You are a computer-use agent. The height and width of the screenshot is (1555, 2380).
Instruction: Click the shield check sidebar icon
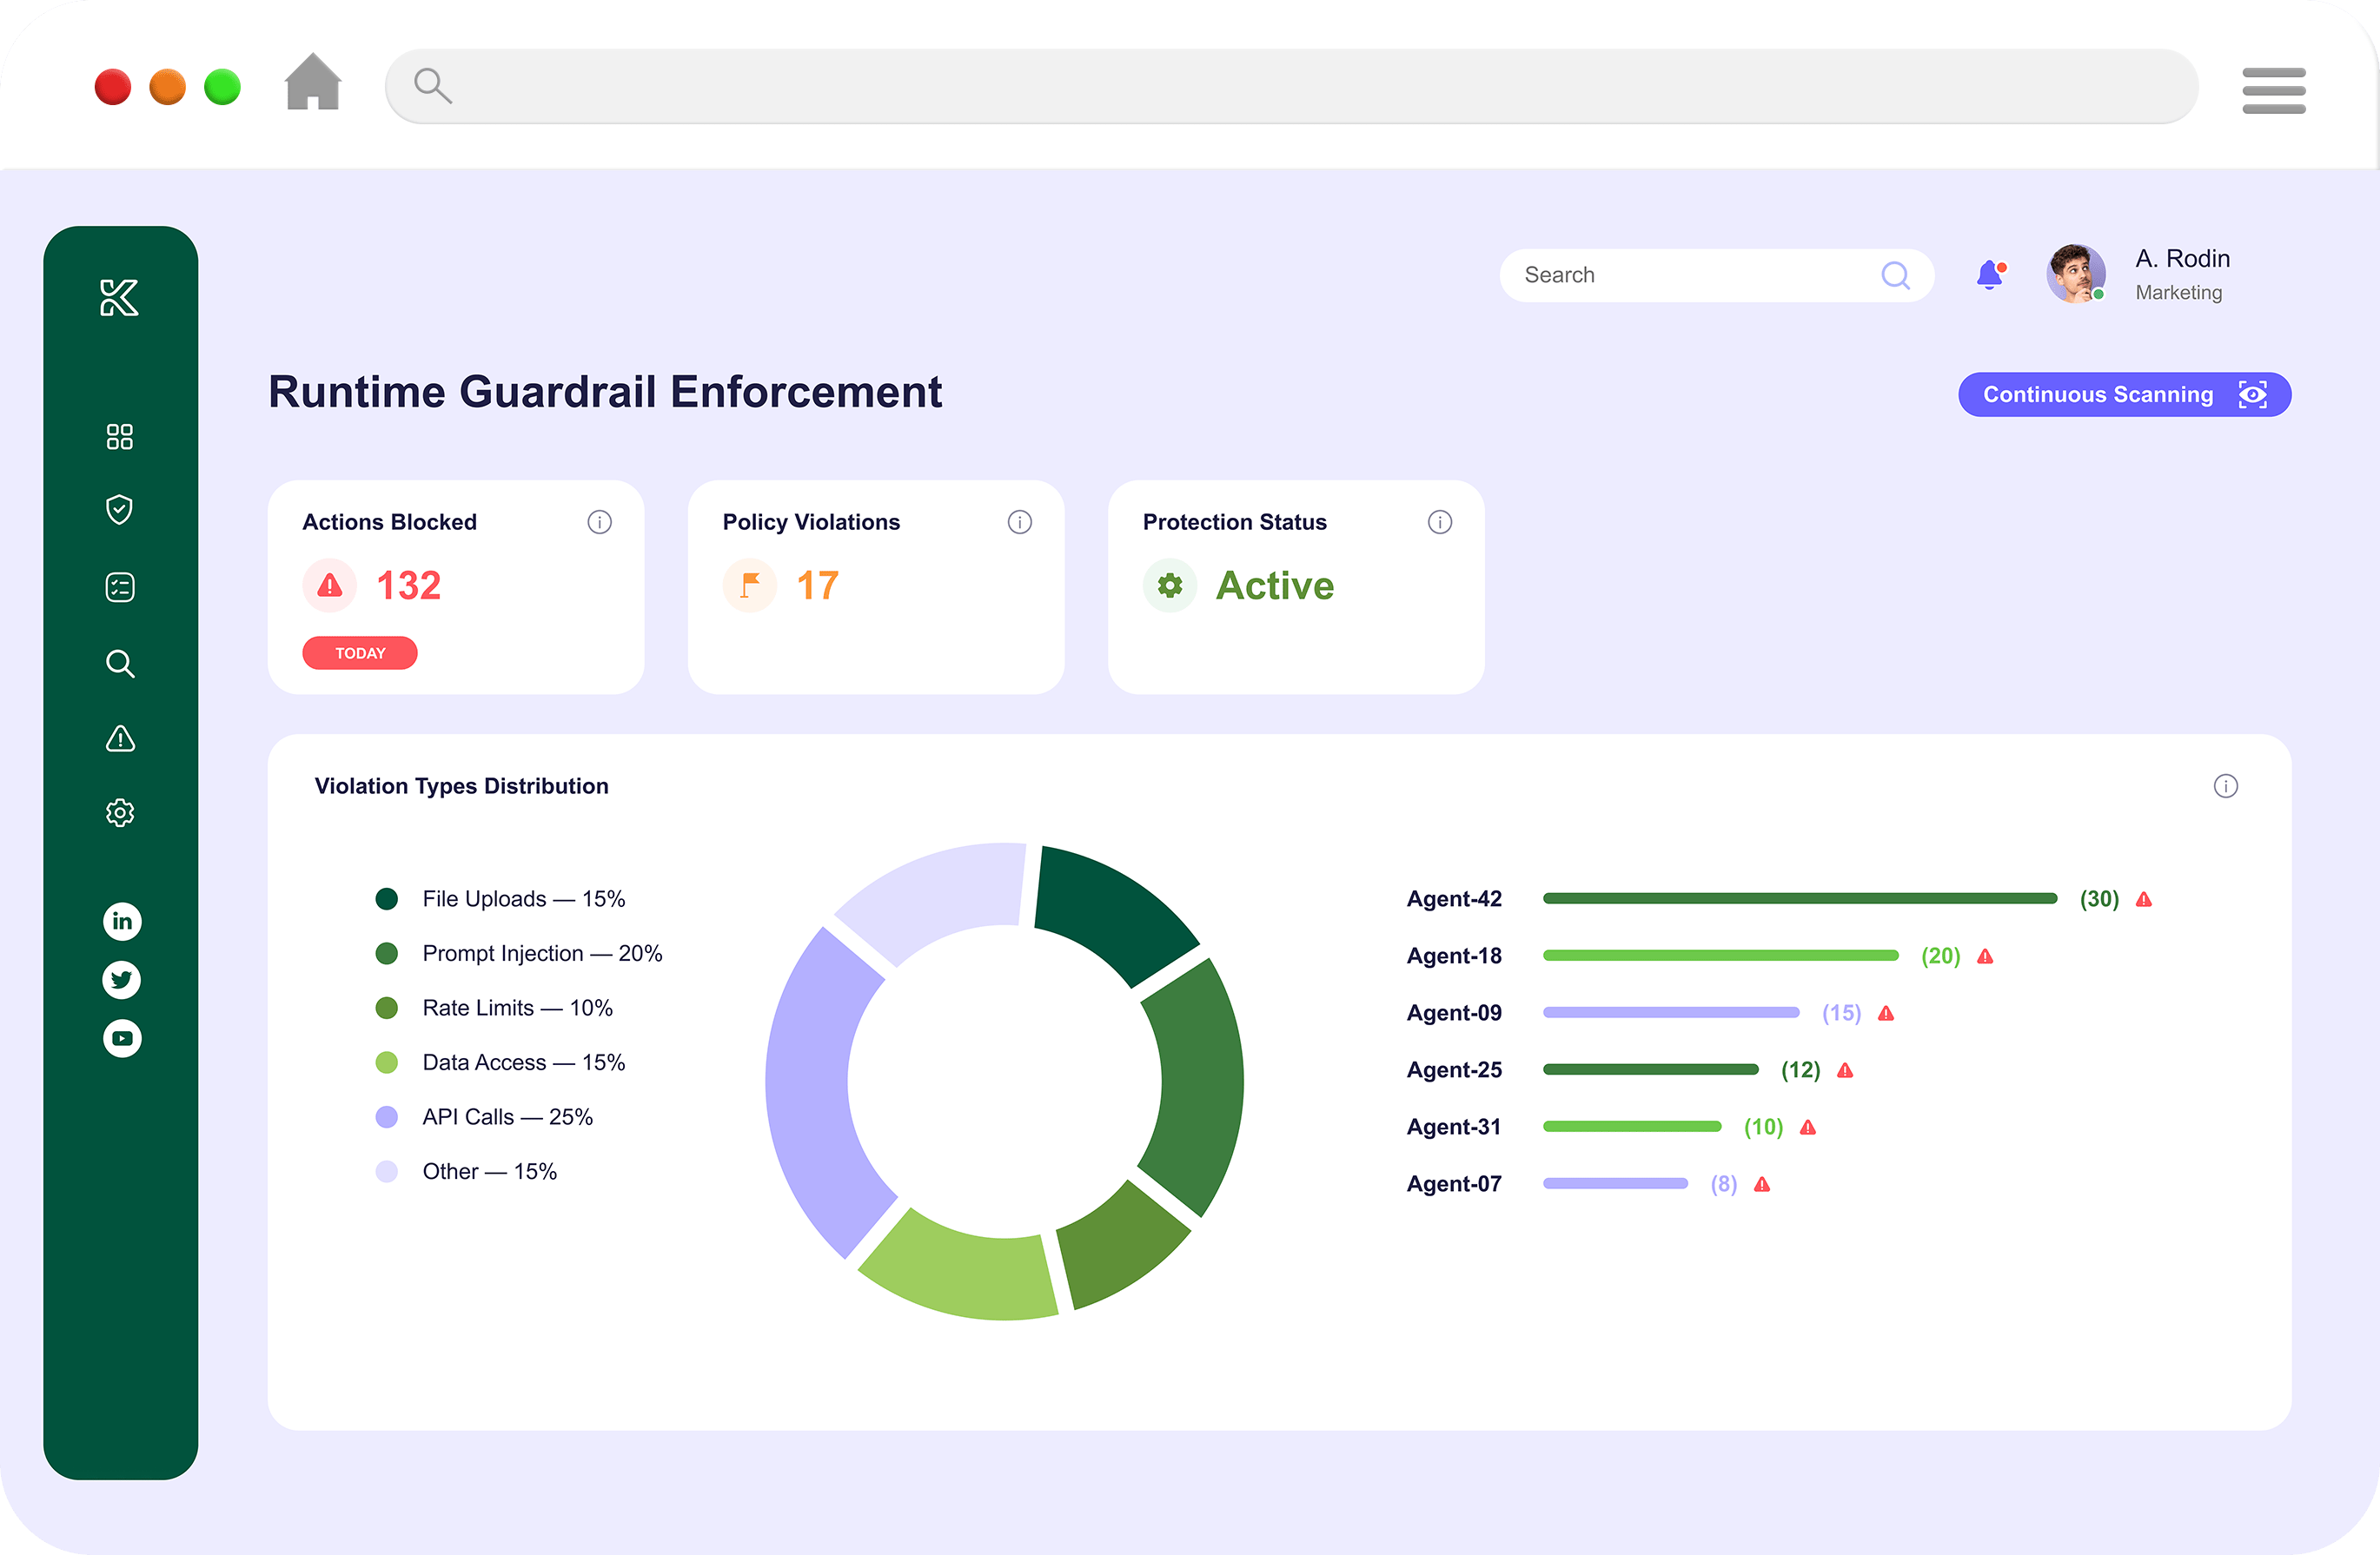[120, 510]
